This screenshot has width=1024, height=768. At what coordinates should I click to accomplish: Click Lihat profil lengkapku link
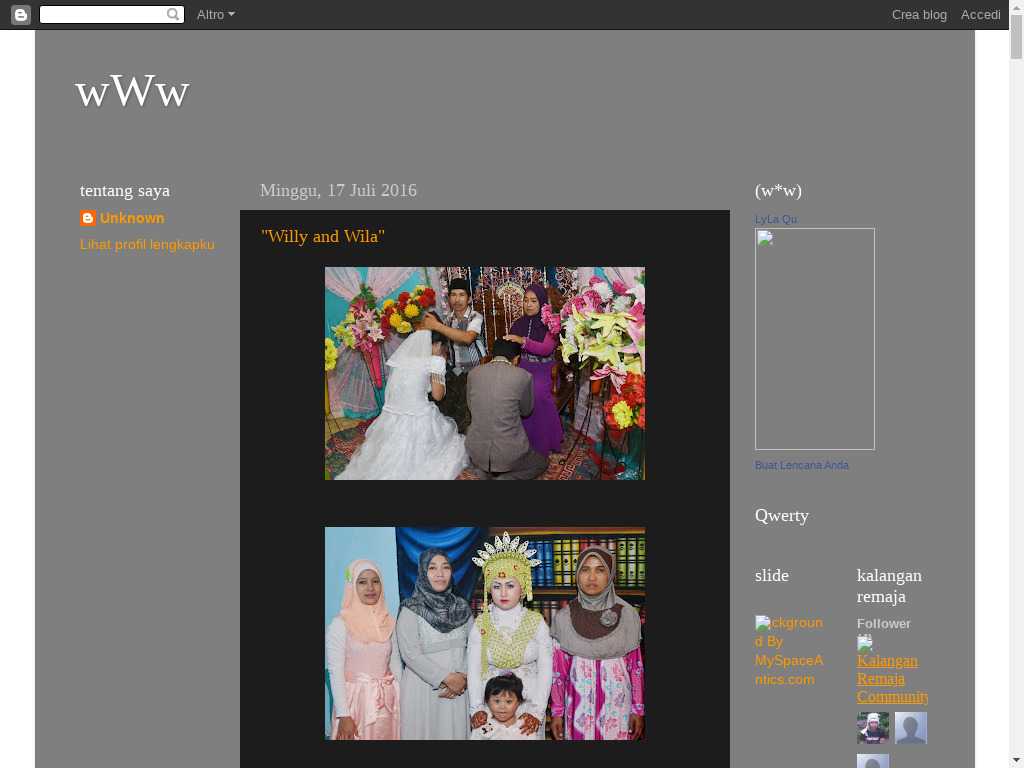[x=147, y=244]
